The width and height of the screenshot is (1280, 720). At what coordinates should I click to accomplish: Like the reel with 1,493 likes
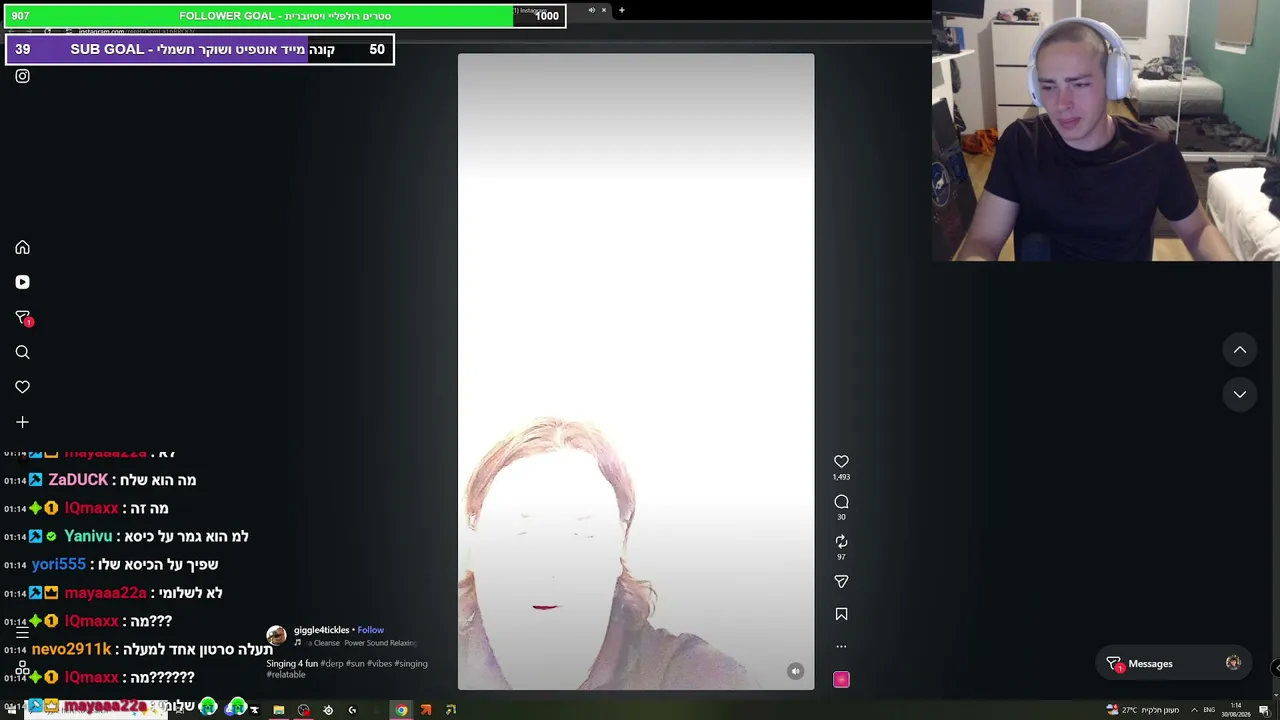tap(841, 461)
